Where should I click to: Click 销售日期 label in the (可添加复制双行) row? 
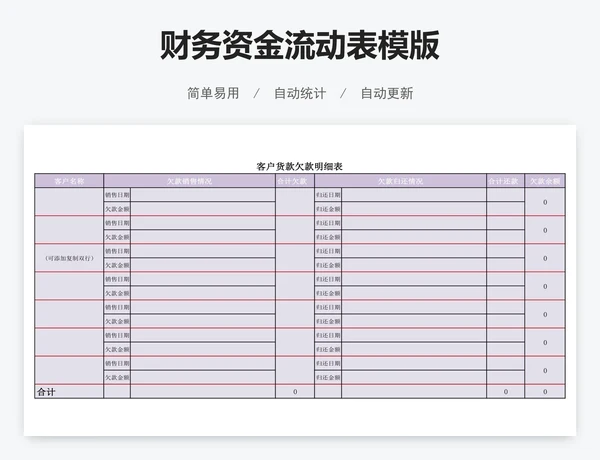pyautogui.click(x=117, y=251)
